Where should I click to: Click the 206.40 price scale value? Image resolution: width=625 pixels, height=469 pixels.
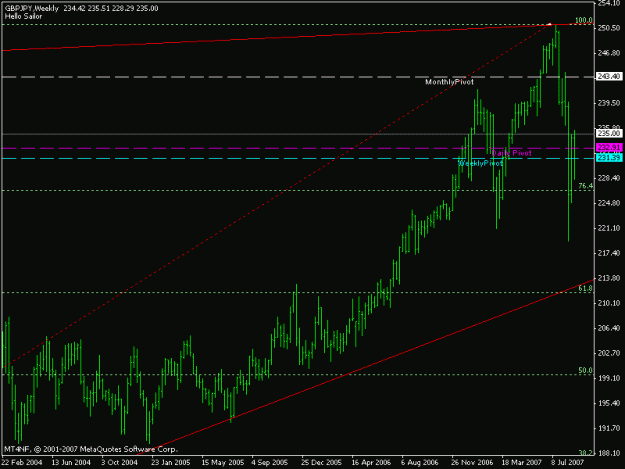[609, 328]
